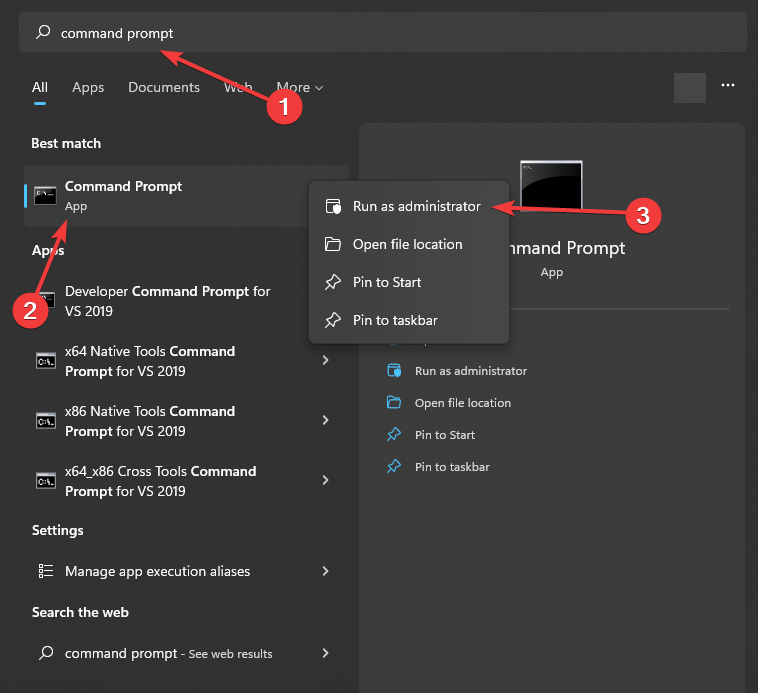Click Run as administrator in preview pane
The height and width of the screenshot is (693, 758).
tap(470, 371)
